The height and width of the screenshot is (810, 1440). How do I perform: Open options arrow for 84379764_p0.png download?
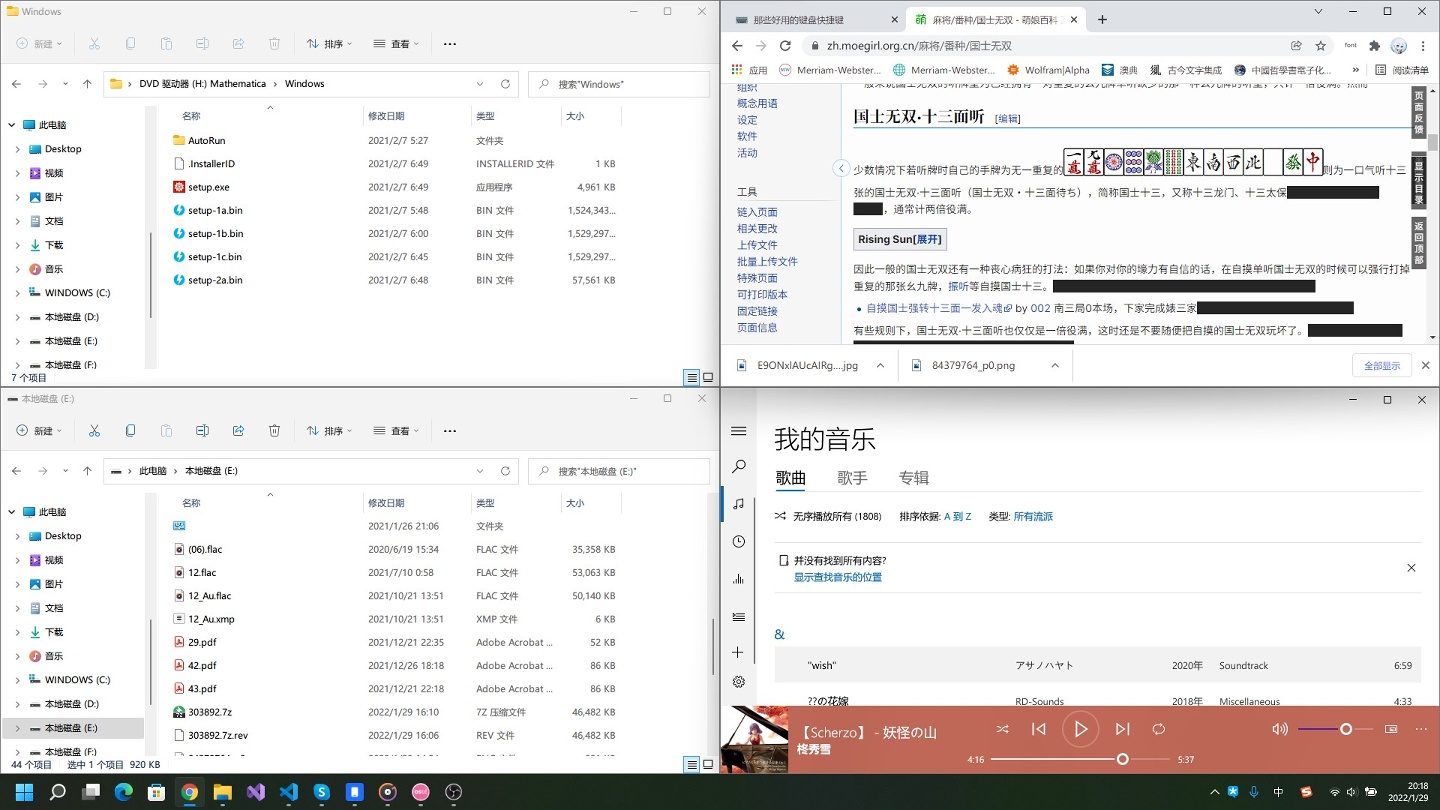pos(1055,366)
